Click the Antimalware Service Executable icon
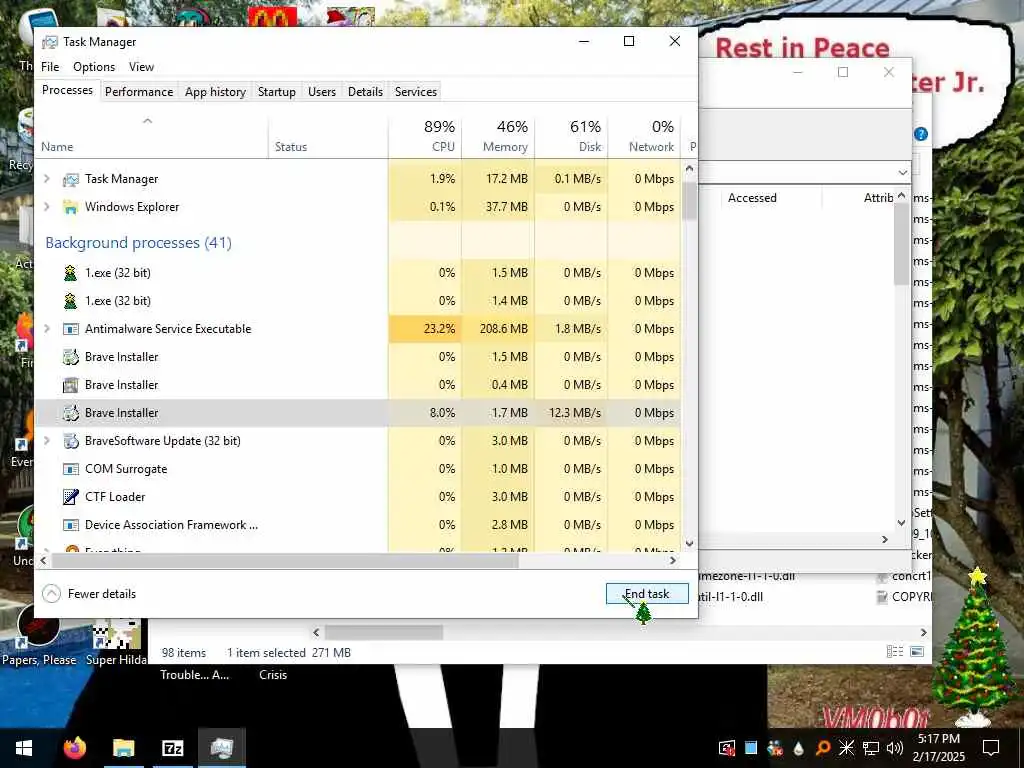Image resolution: width=1024 pixels, height=768 pixels. [x=71, y=329]
